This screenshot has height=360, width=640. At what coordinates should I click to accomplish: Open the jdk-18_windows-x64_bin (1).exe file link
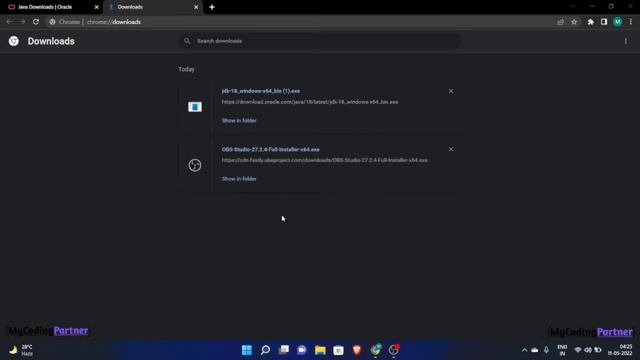tap(261, 91)
